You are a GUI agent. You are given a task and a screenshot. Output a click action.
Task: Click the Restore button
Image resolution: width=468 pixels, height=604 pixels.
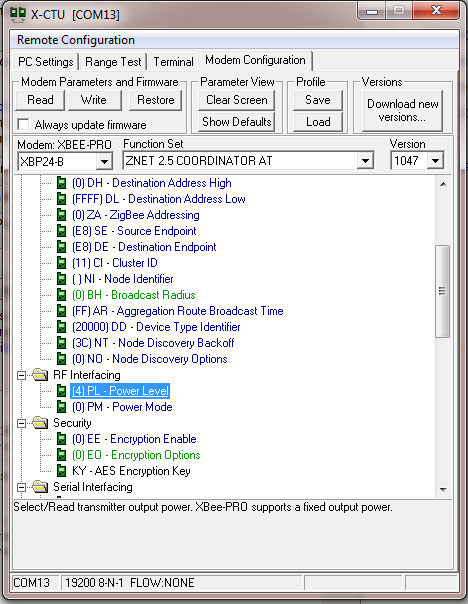pos(156,100)
